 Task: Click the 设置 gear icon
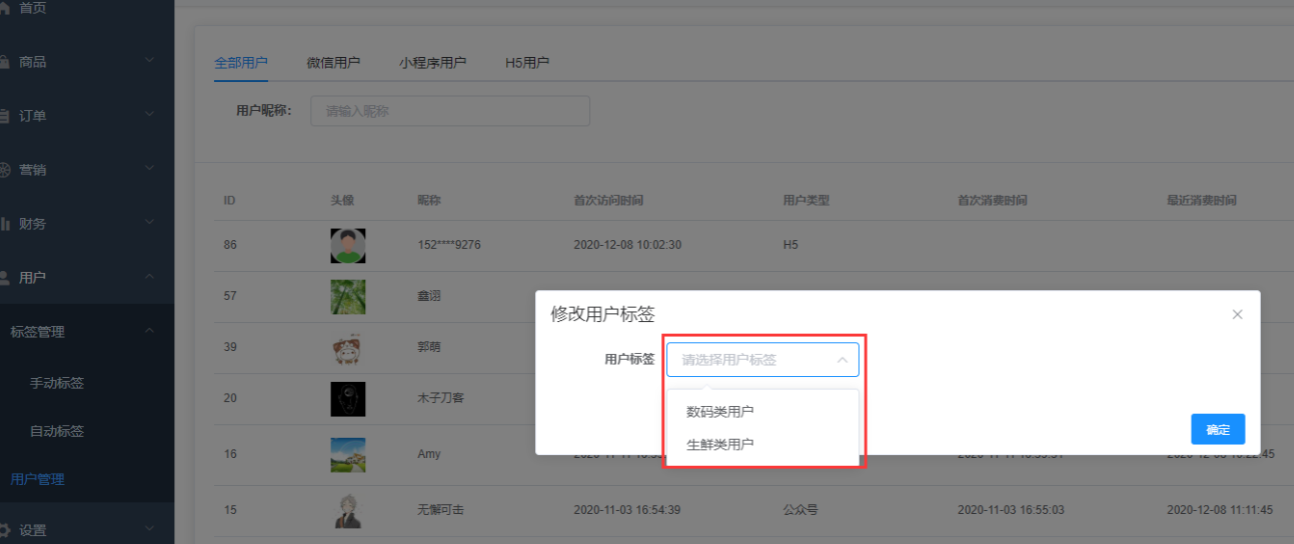5,531
